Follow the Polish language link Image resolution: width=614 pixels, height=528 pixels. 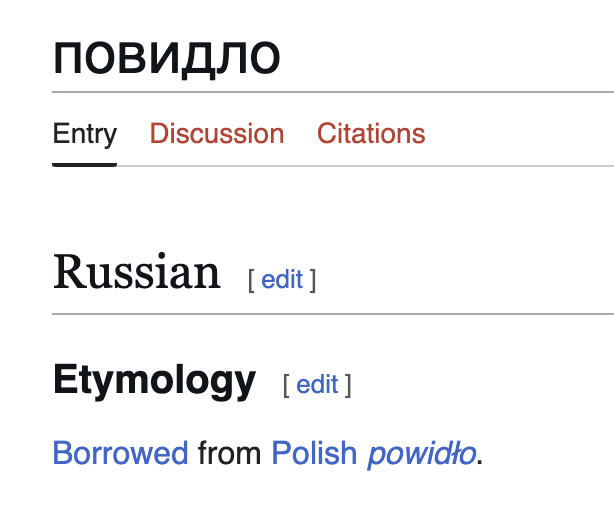tap(314, 453)
